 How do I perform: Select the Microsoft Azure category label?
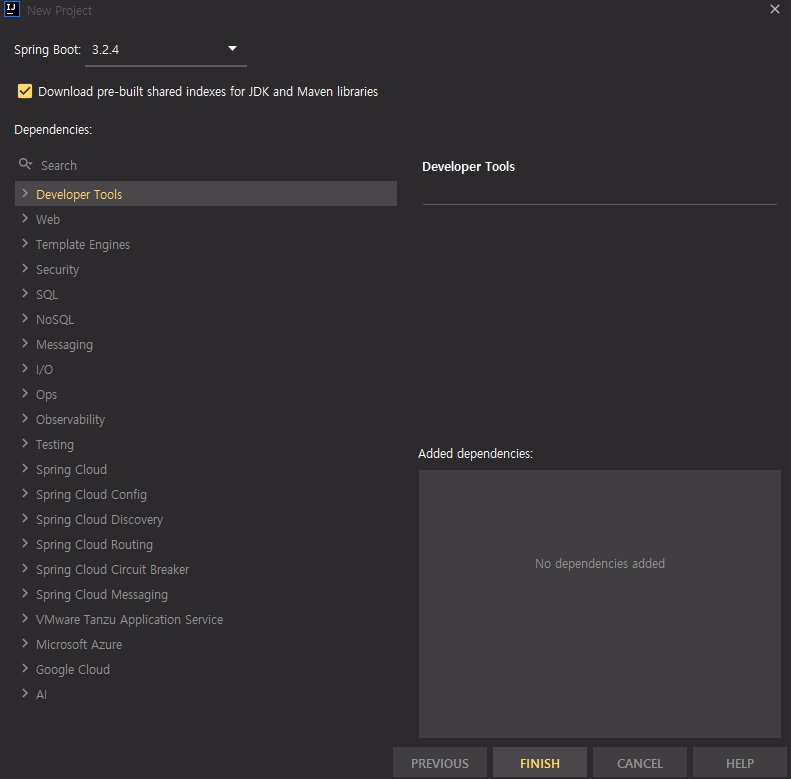point(79,645)
